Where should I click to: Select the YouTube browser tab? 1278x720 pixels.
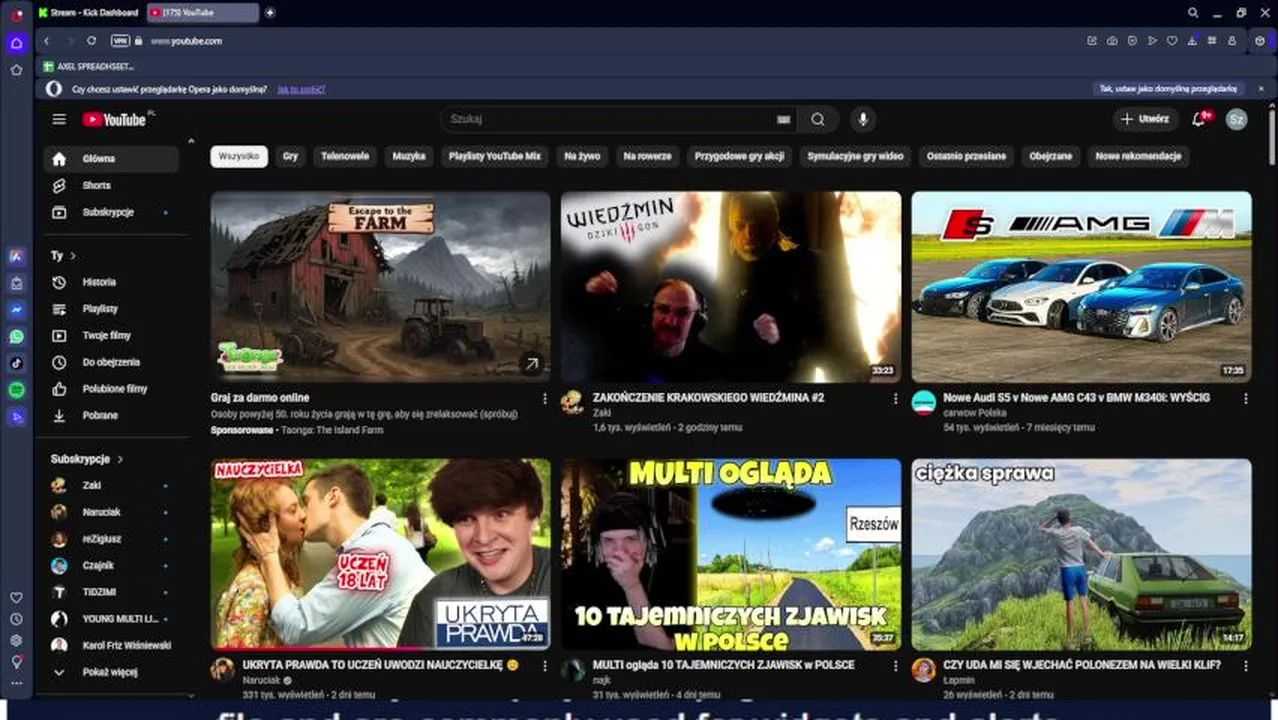(203, 13)
